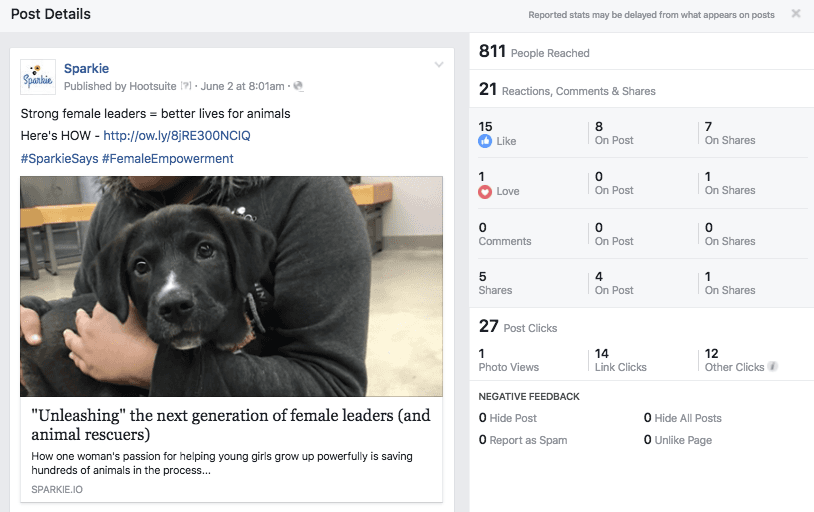Click the #SparkieSays hashtag
Viewport: 814px width, 512px height.
coord(58,158)
